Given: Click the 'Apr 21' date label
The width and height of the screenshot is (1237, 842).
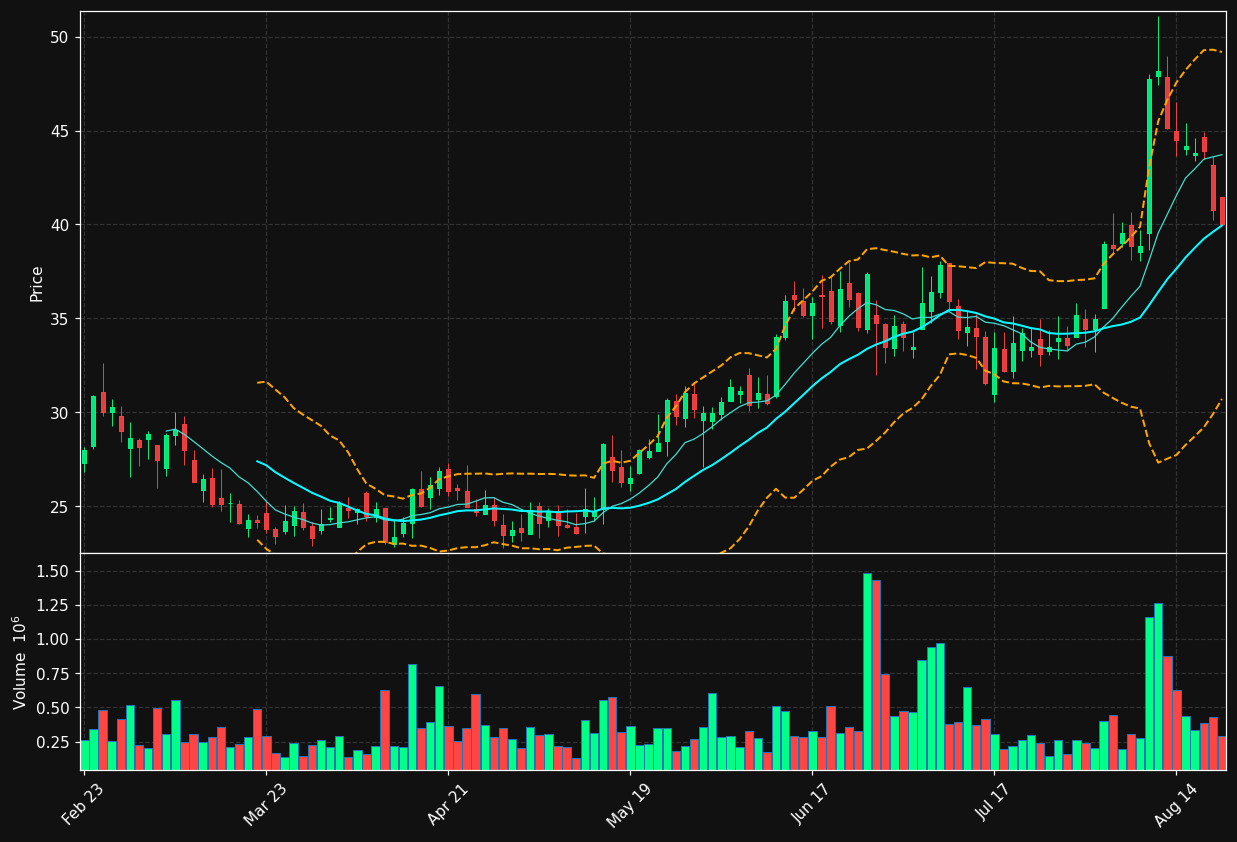Looking at the screenshot, I should [447, 803].
